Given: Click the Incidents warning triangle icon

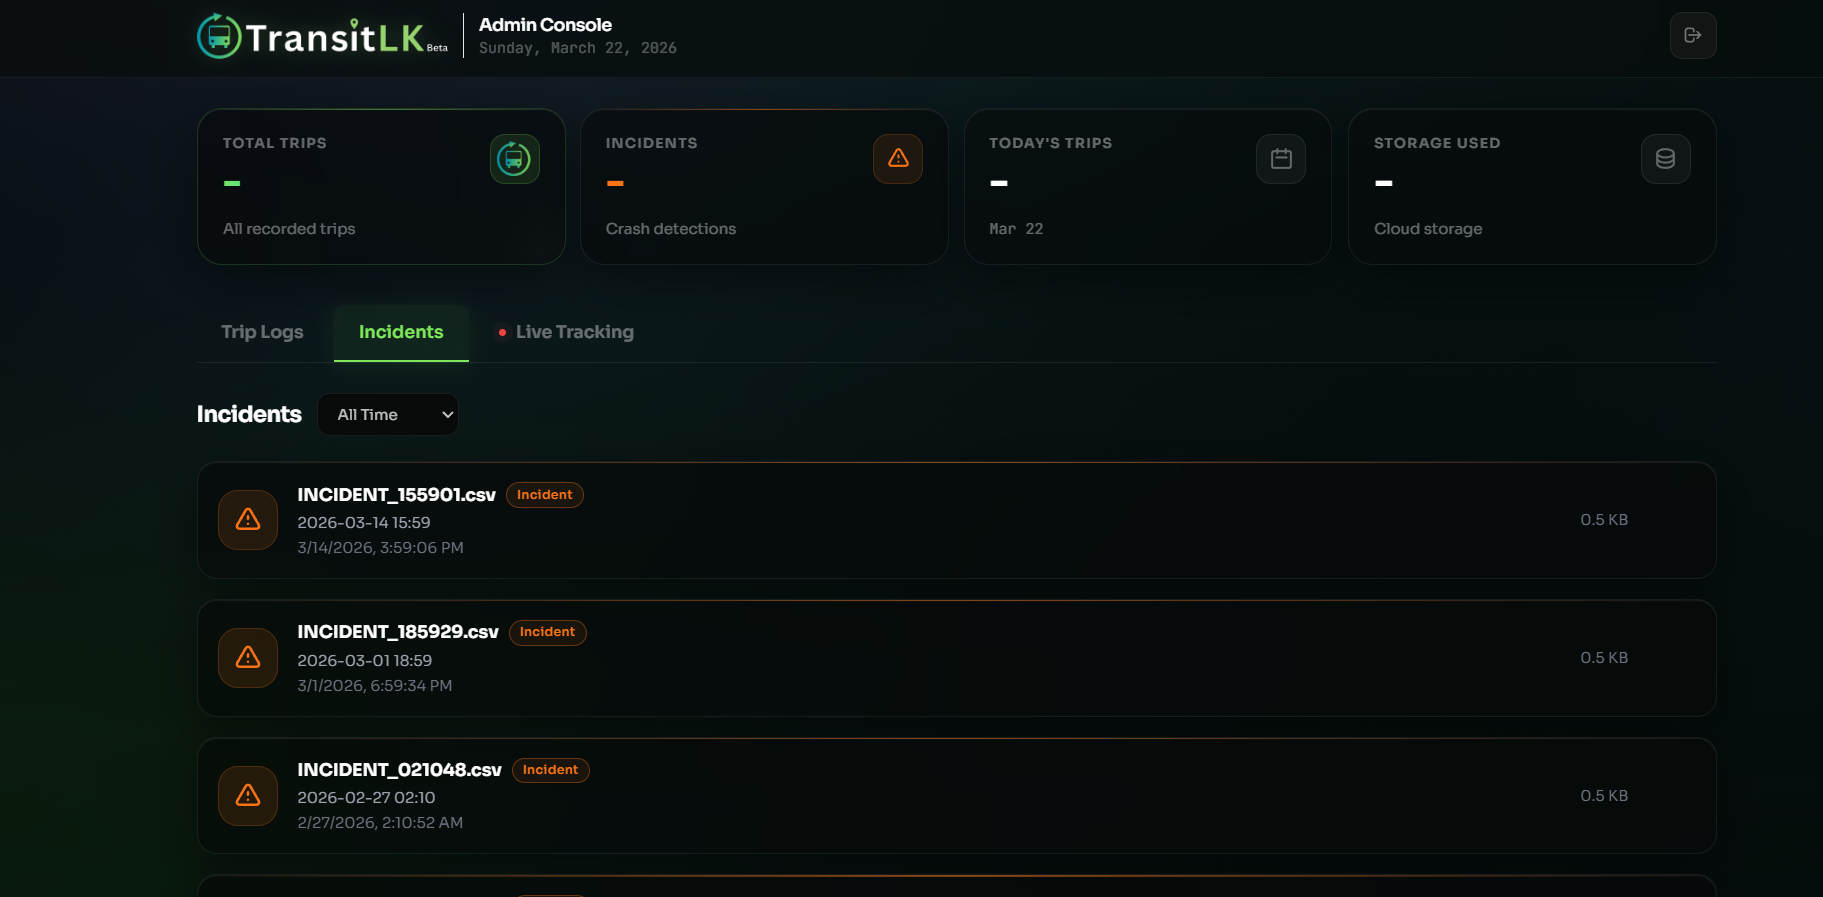Looking at the screenshot, I should coord(897,159).
